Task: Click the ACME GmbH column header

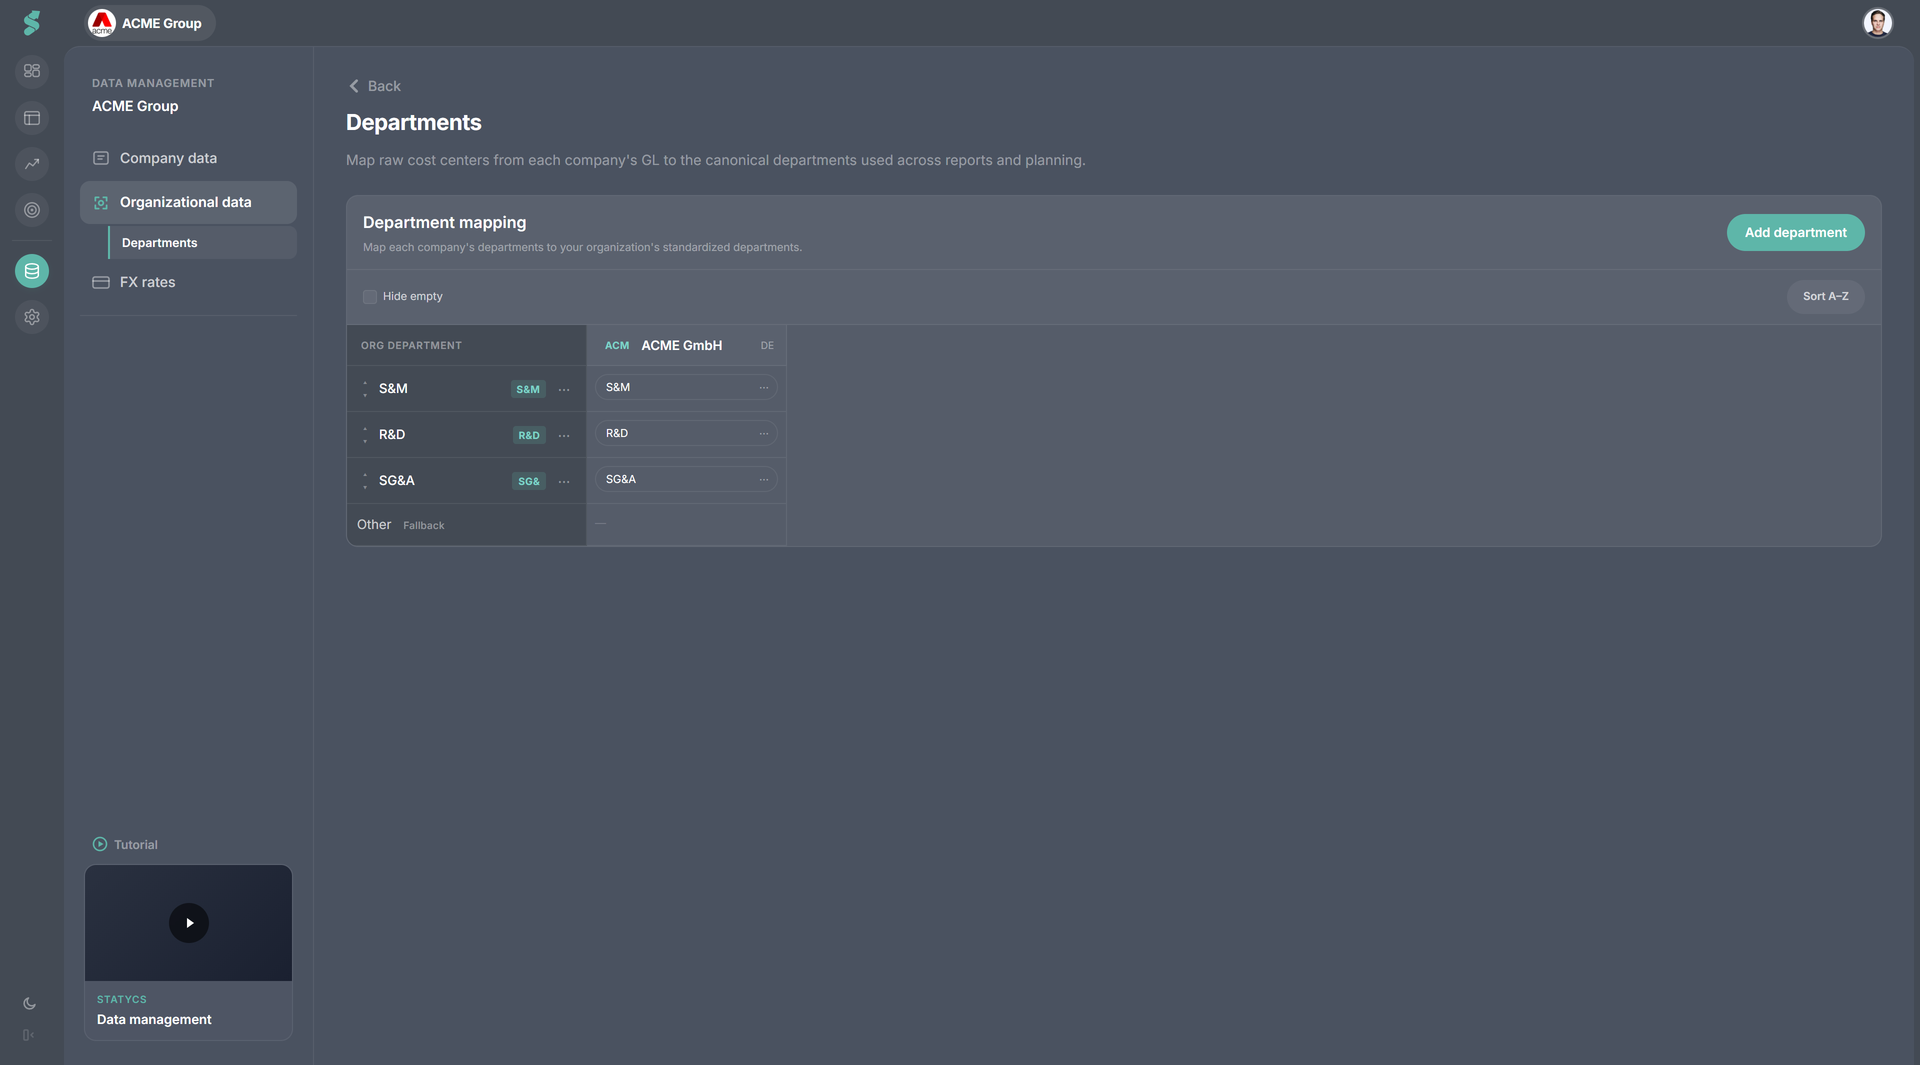Action: [686, 345]
